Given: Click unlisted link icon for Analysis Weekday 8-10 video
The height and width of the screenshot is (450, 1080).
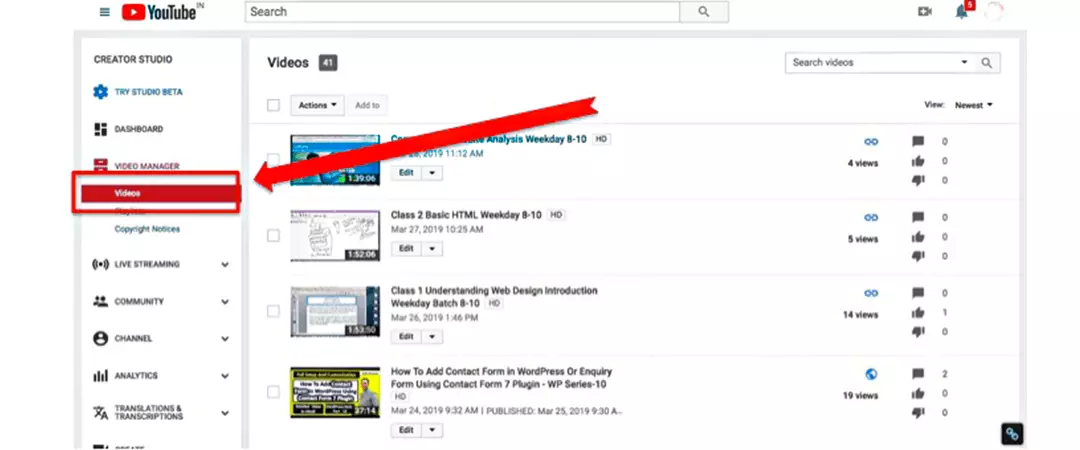Looking at the screenshot, I should point(871,142).
